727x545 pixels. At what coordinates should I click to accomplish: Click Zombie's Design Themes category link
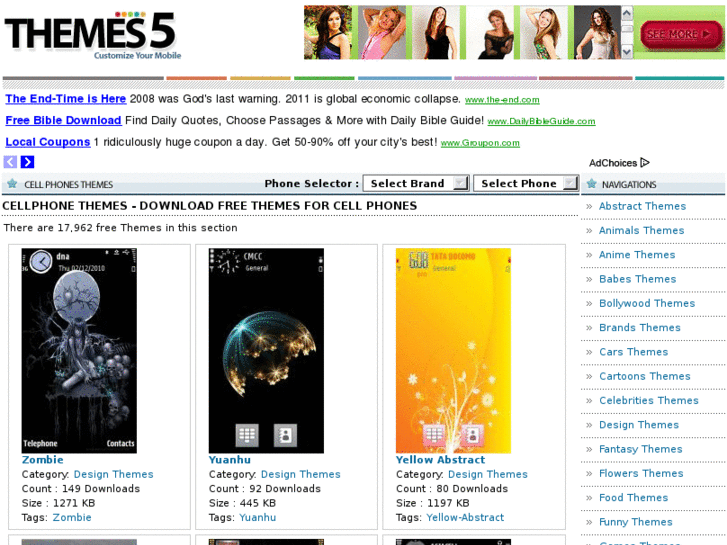coord(114,474)
